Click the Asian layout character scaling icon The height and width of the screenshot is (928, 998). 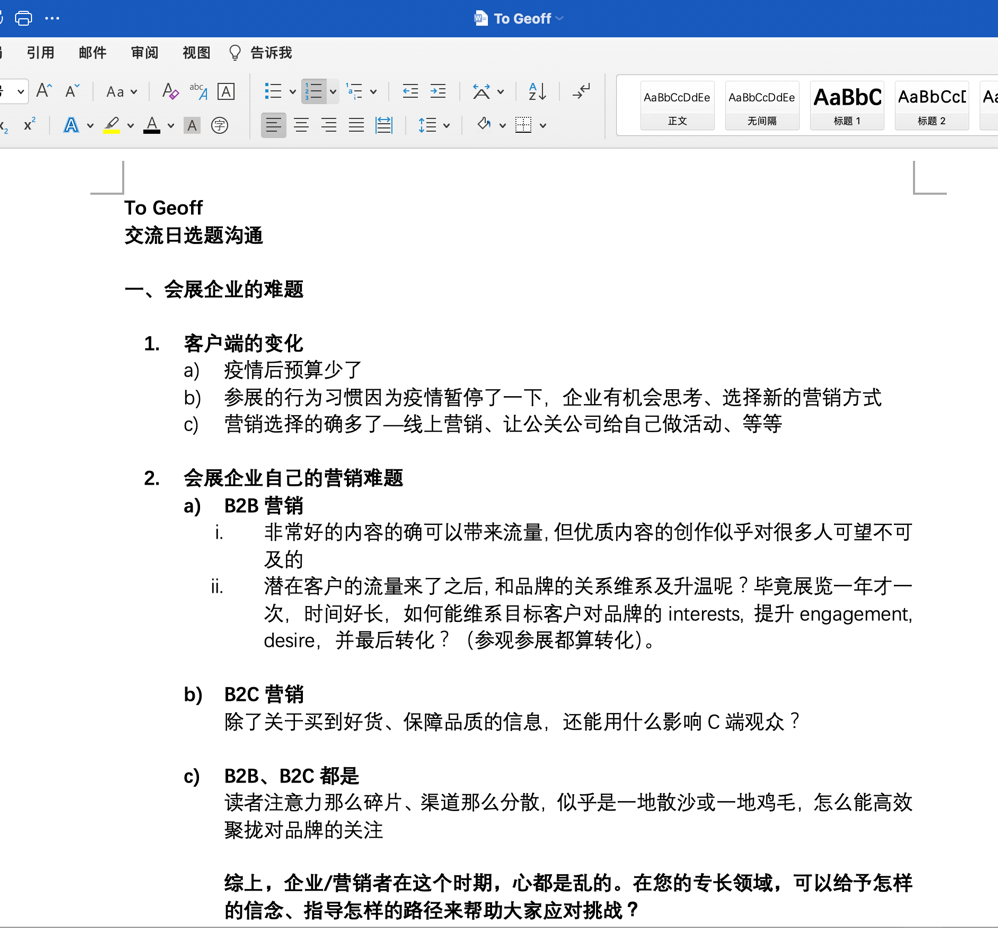pyautogui.click(x=481, y=92)
